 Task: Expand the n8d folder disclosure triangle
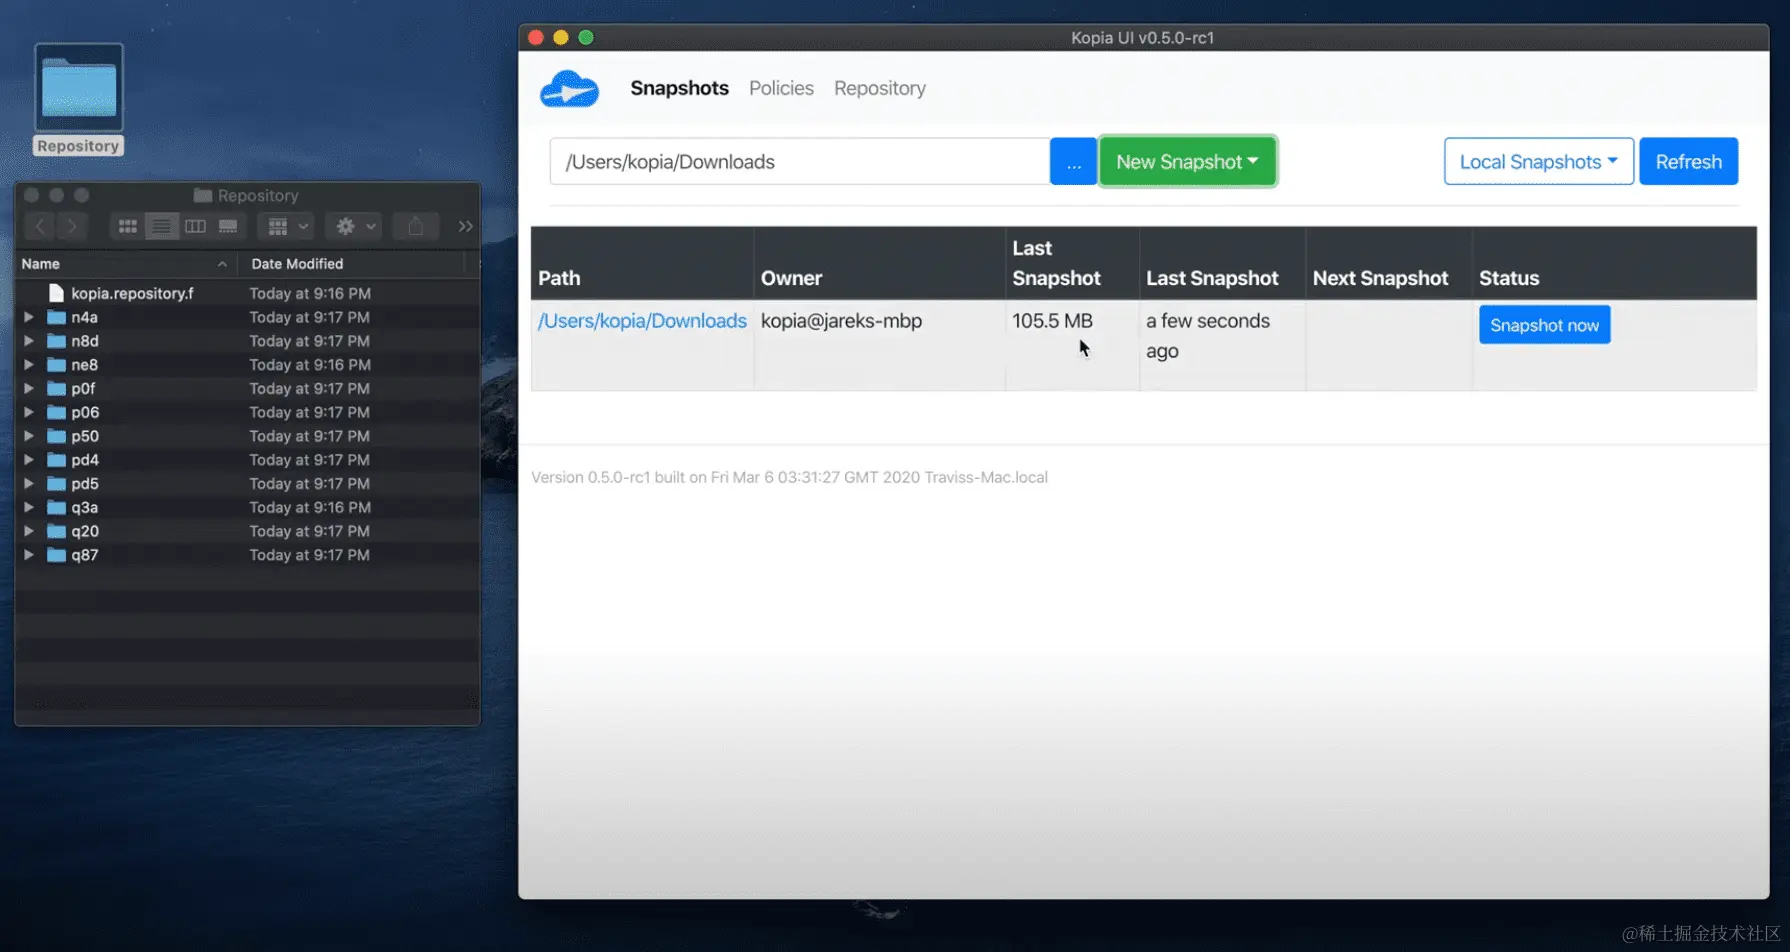29,341
